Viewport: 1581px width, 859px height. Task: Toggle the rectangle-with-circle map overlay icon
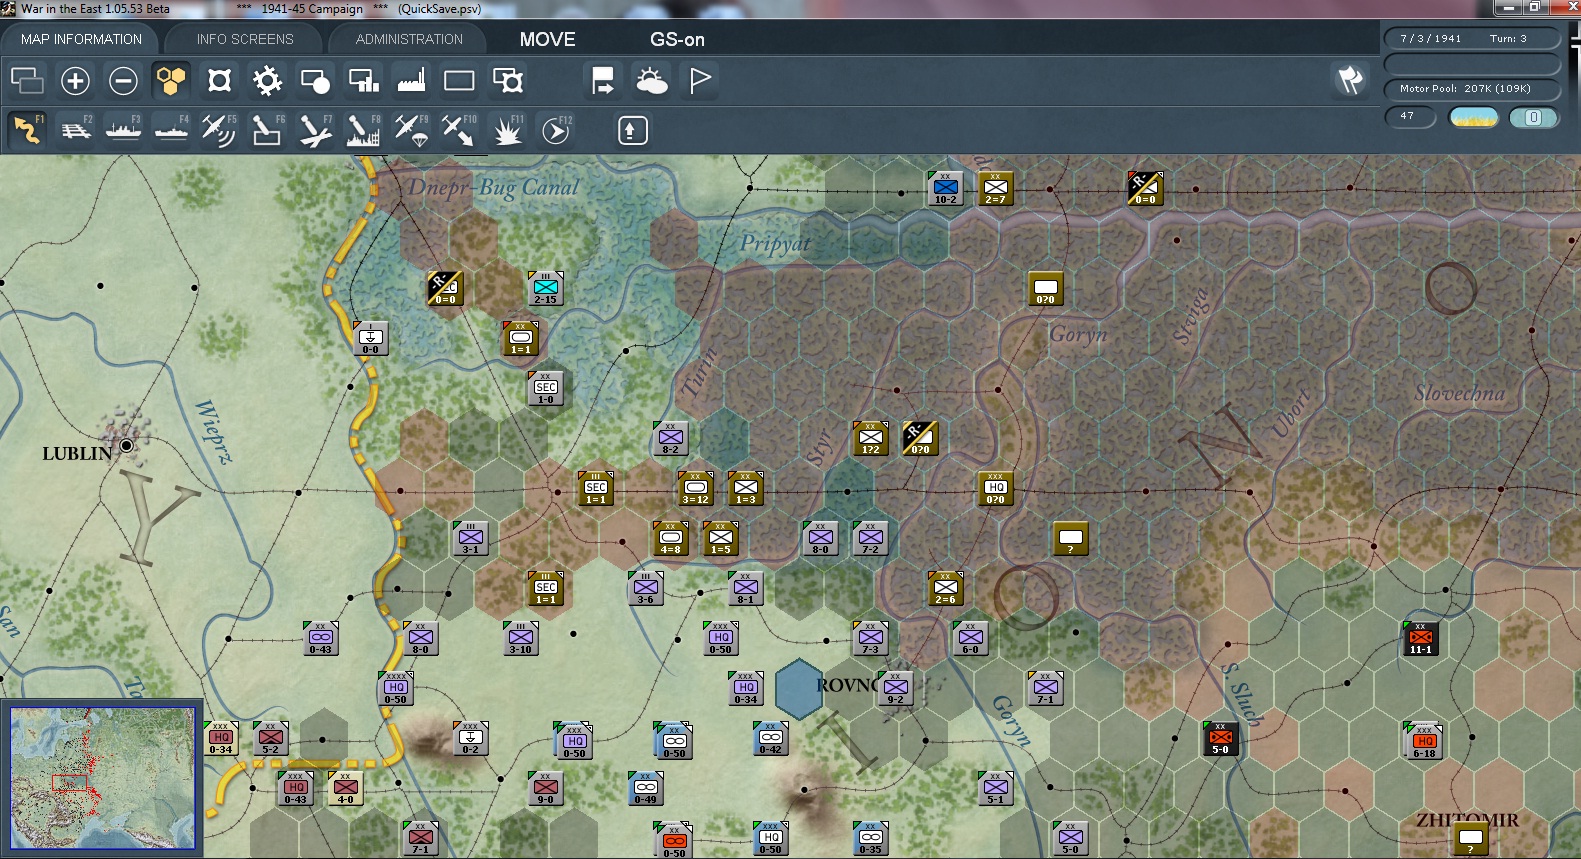[315, 80]
